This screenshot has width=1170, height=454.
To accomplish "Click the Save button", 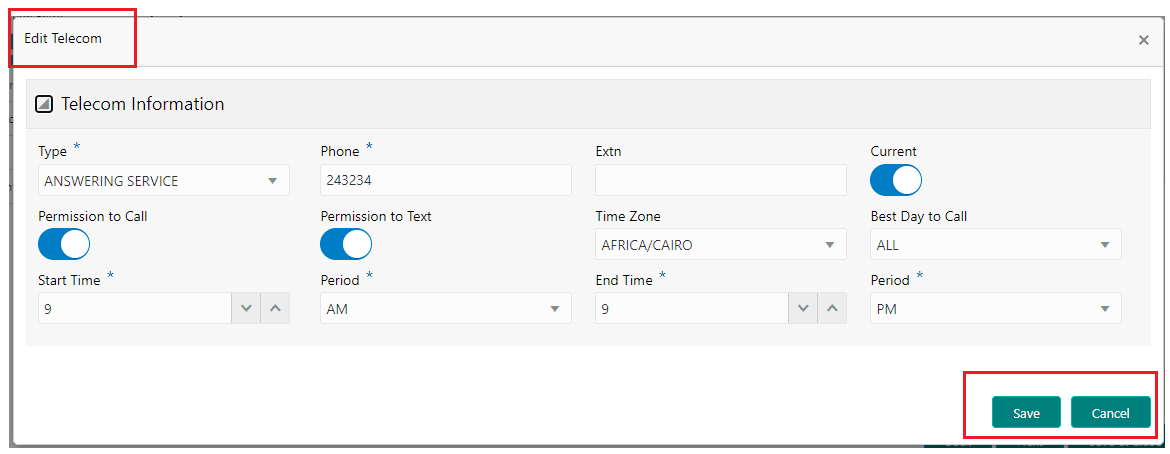I will coord(1026,413).
